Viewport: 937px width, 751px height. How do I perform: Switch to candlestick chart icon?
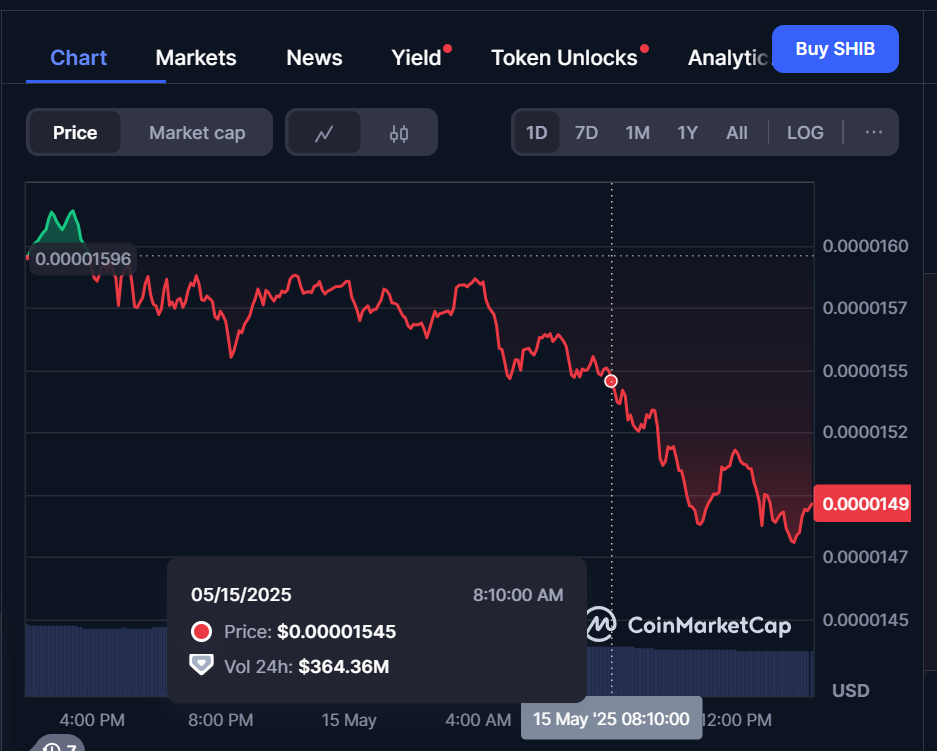pyautogui.click(x=399, y=133)
